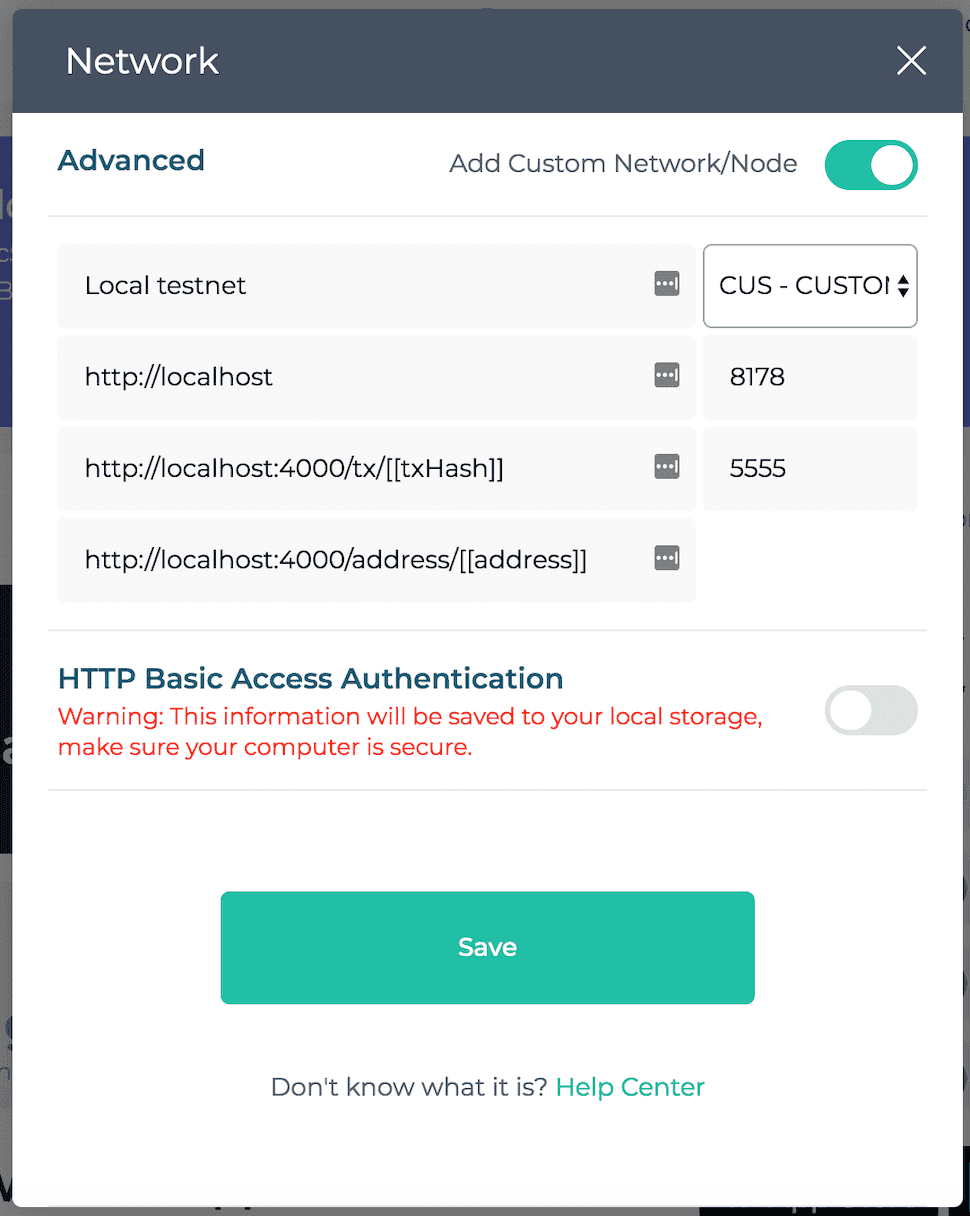
Task: Disable the Add Custom Network/Node switch
Action: click(x=870, y=165)
